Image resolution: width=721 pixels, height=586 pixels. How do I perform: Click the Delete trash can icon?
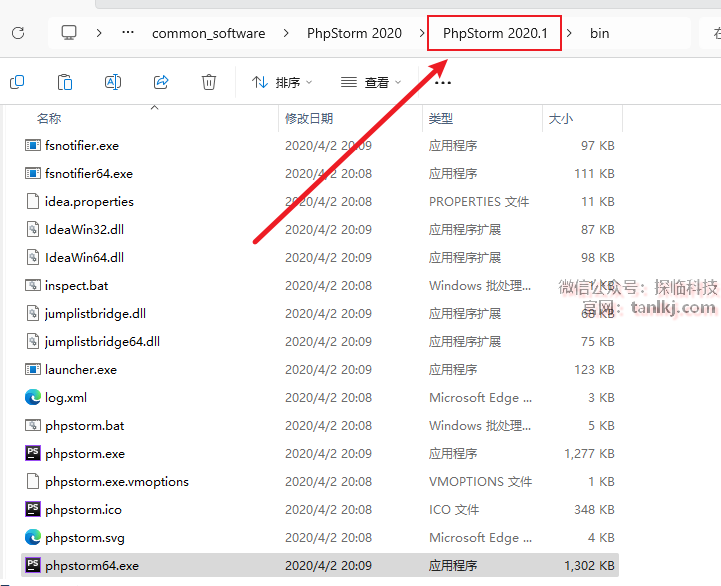click(x=209, y=82)
